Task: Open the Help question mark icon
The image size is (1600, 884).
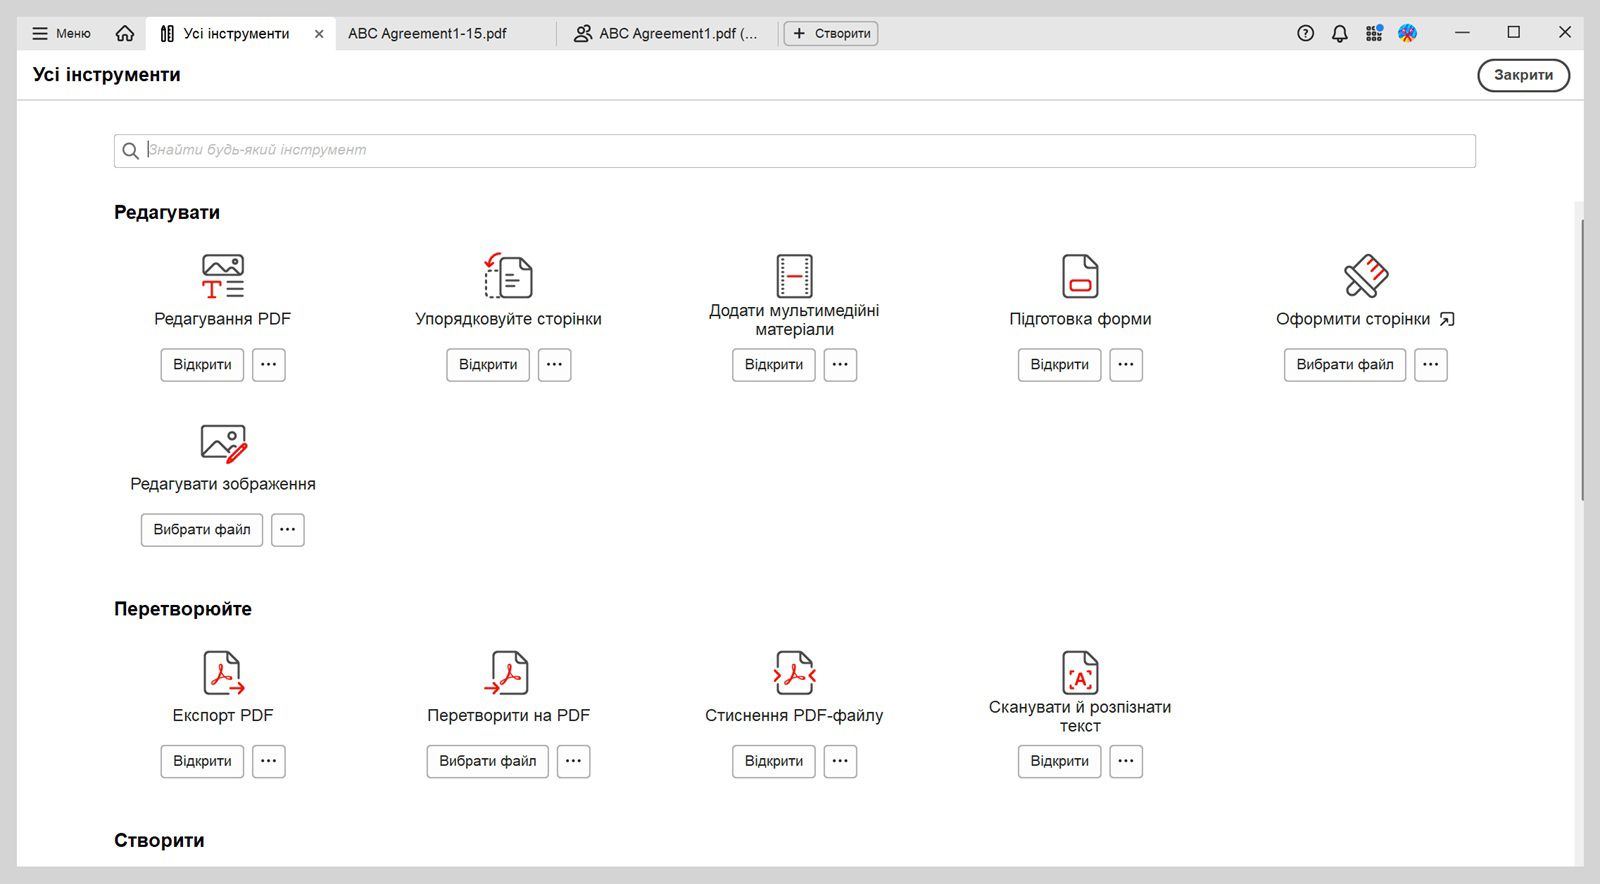Action: pos(1305,33)
